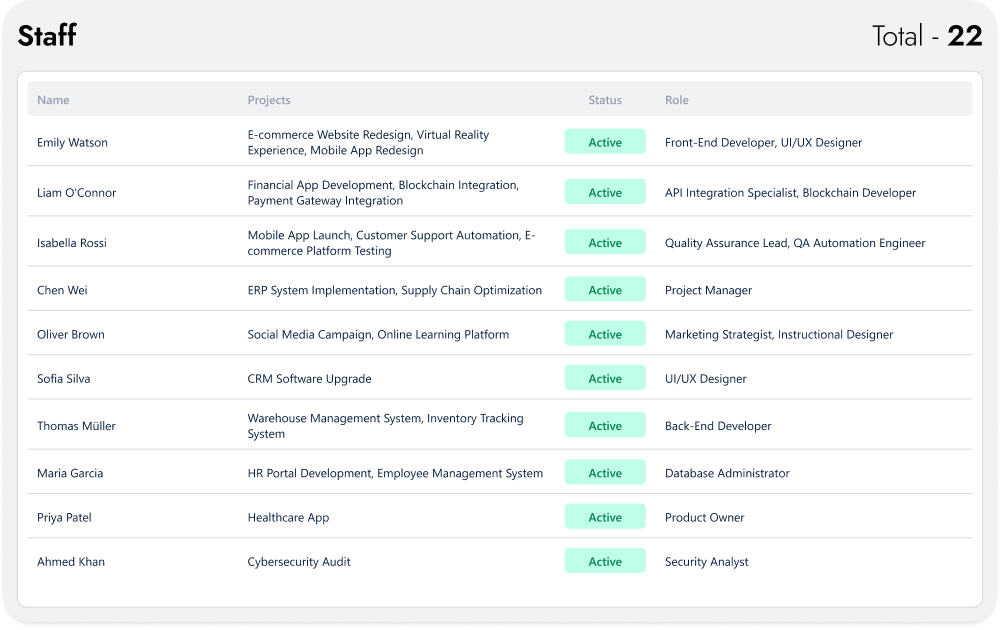Toggle Isabella Rossi's Active status badge

pyautogui.click(x=605, y=241)
